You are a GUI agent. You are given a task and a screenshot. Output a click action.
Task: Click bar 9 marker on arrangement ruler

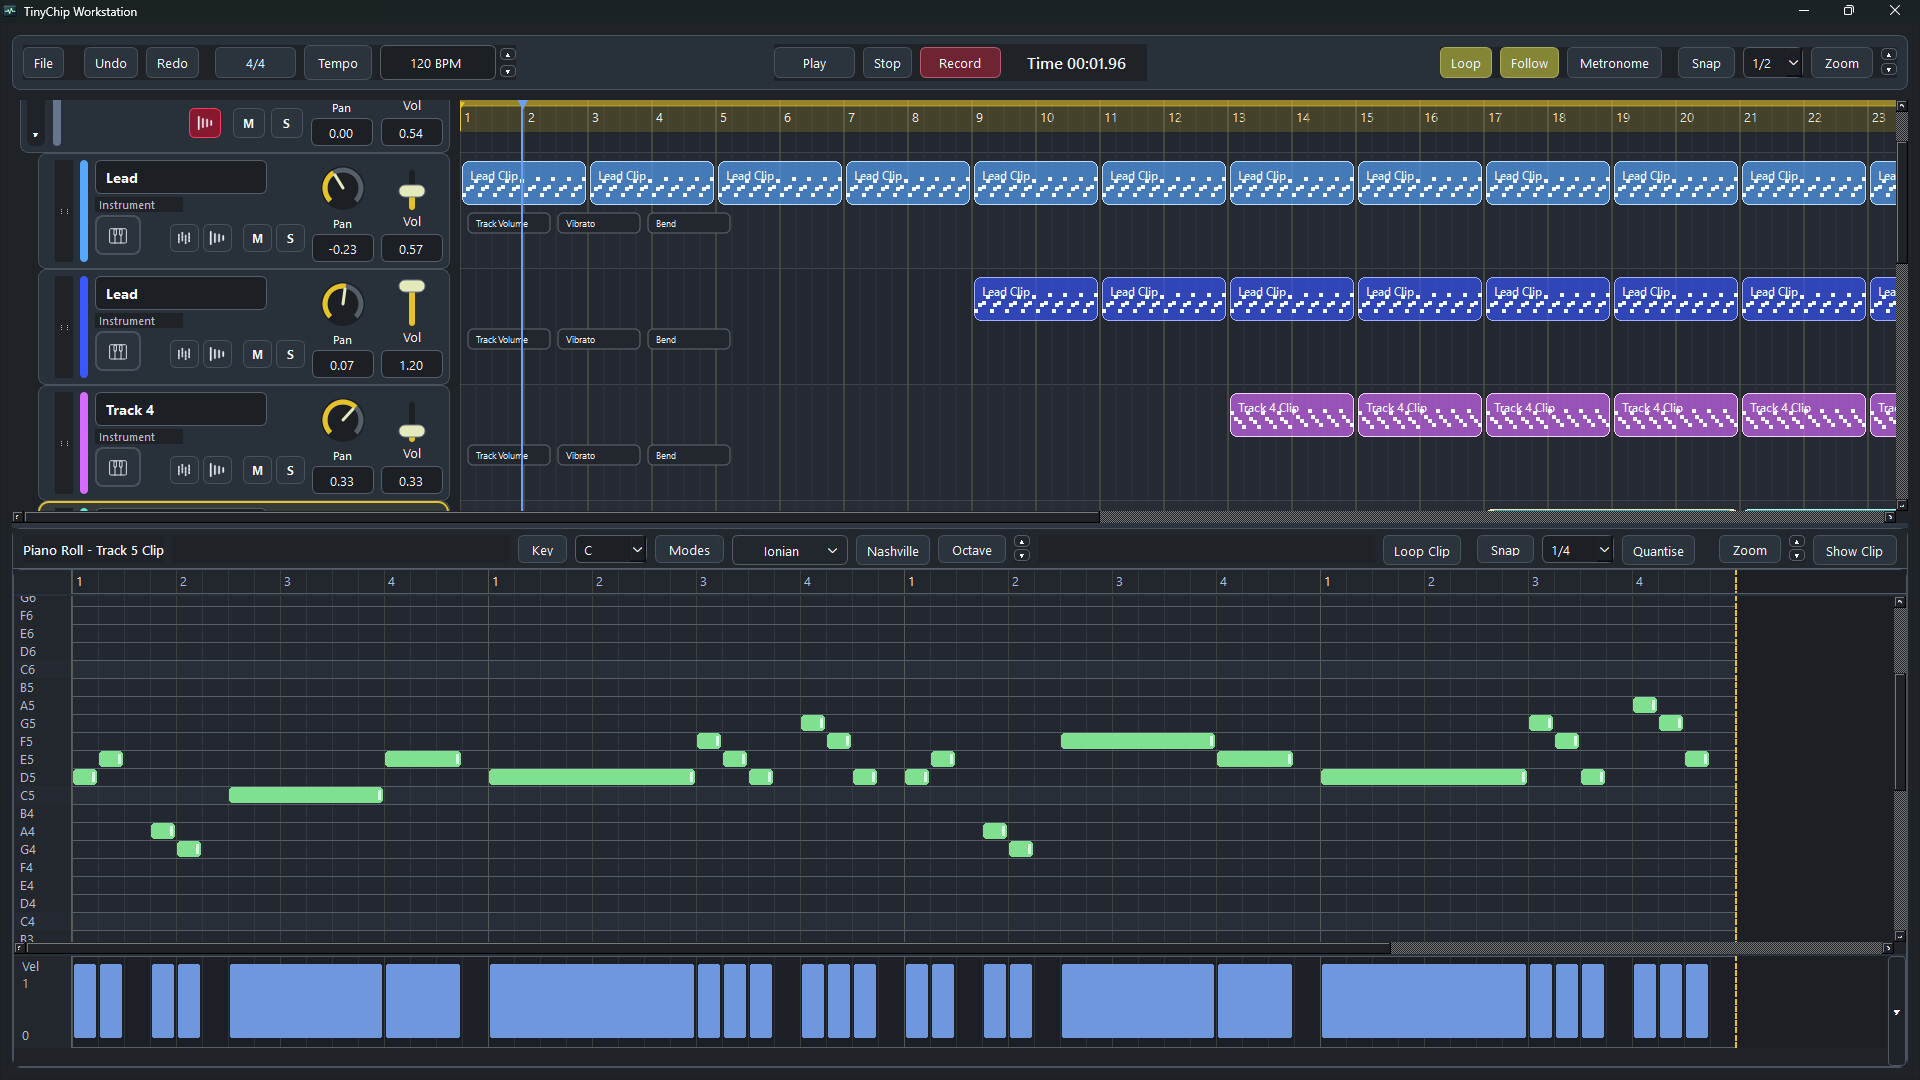(x=979, y=117)
